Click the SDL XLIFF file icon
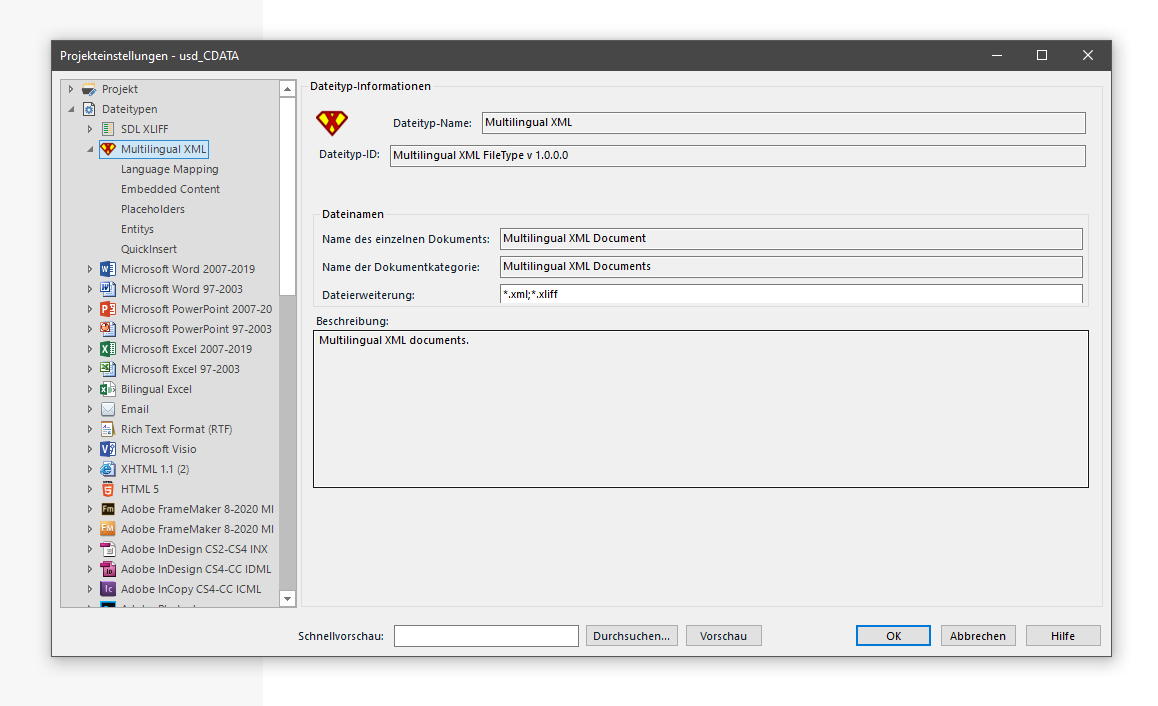 pos(108,129)
